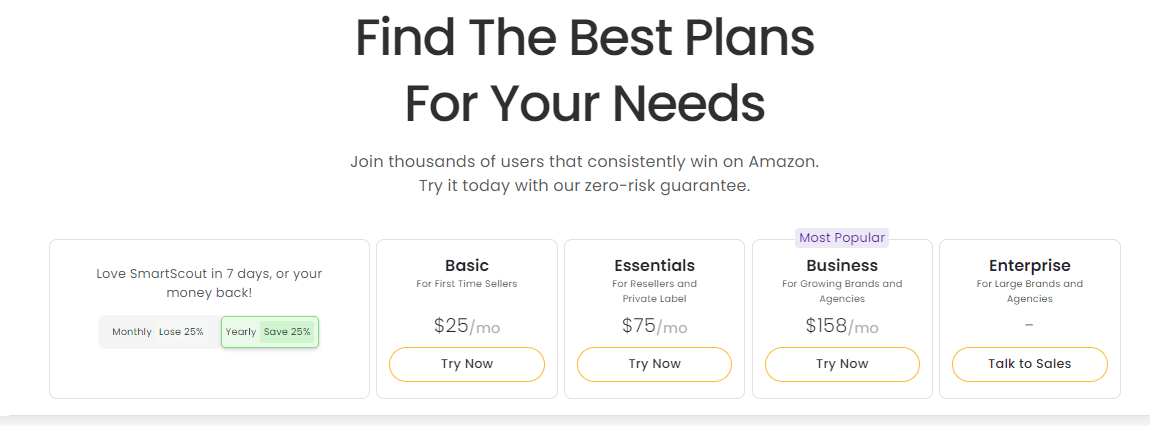Viewport: 1150px width, 426px height.
Task: Select the Yearly billing option
Action: pos(269,332)
